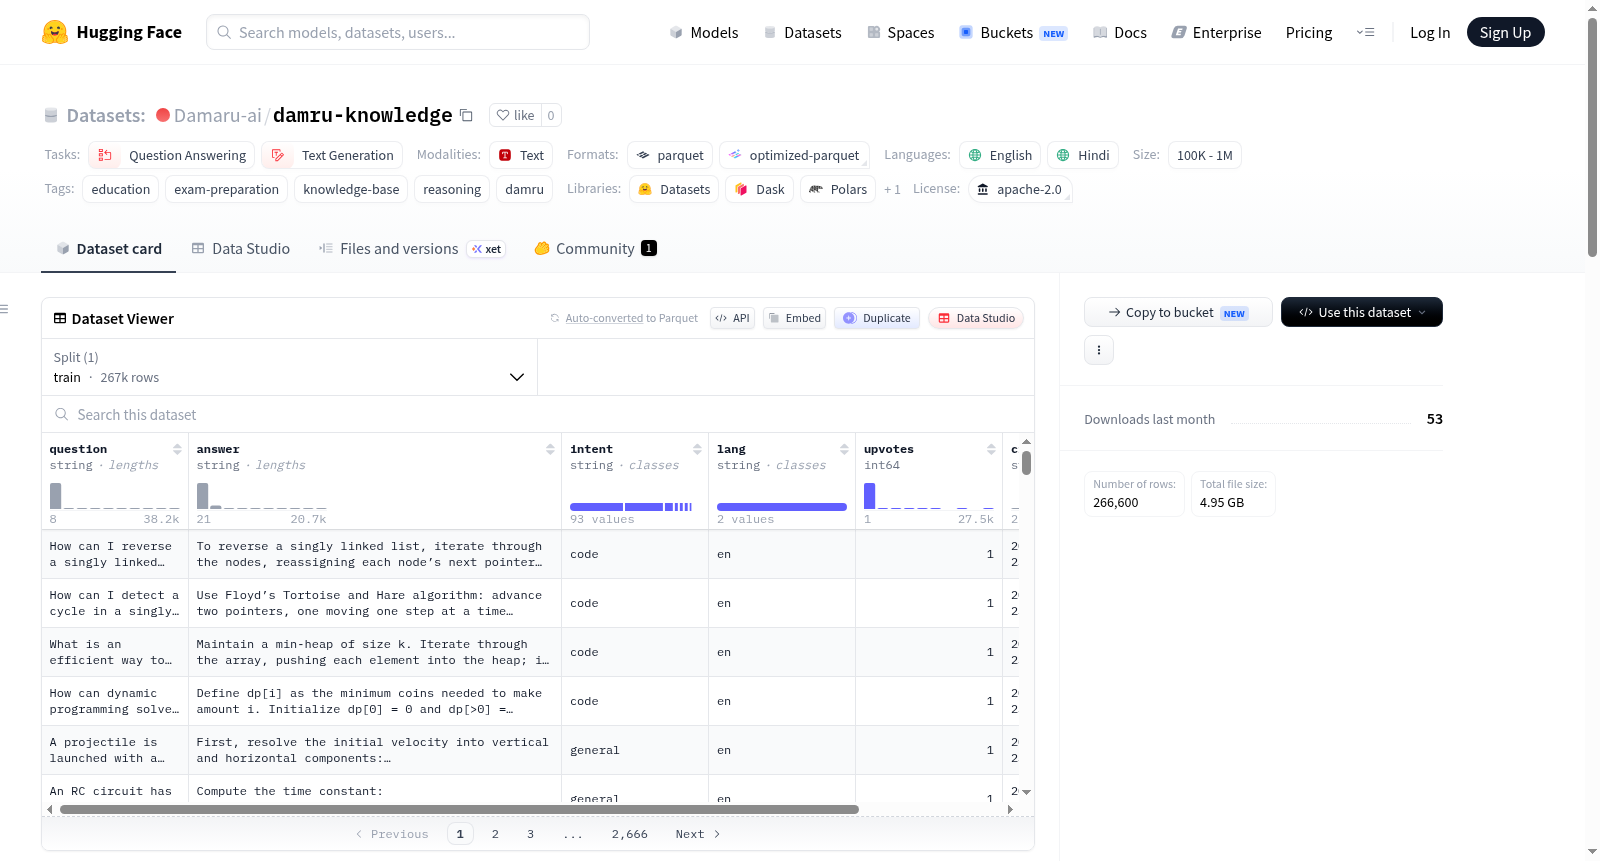
Task: Go to the Next page of rows
Action: 698,834
